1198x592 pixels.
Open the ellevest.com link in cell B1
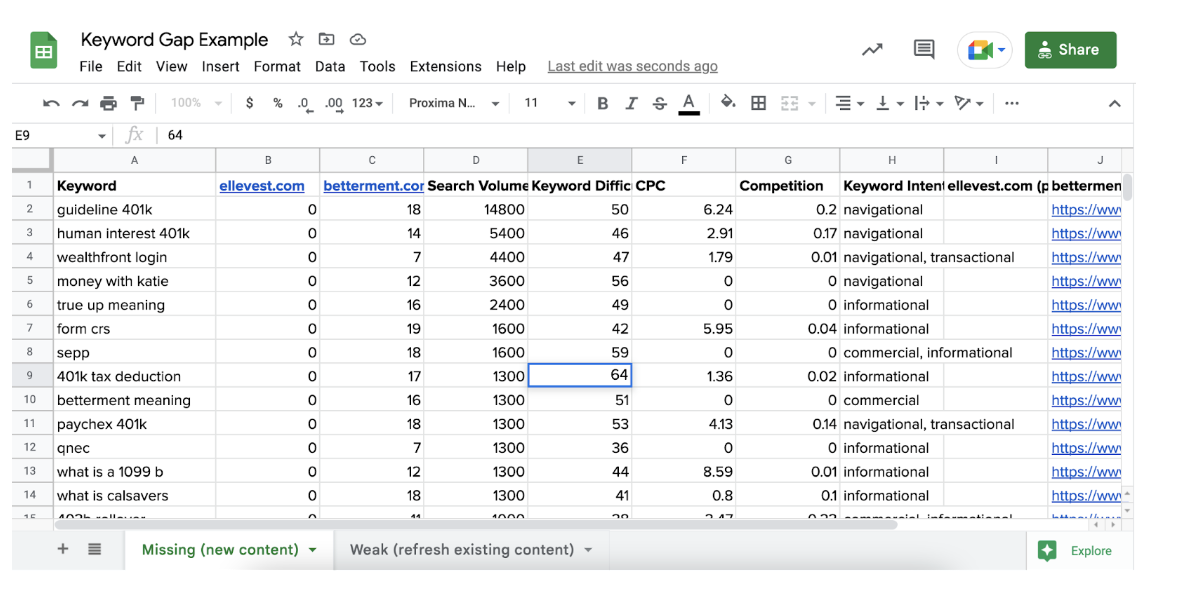click(263, 185)
